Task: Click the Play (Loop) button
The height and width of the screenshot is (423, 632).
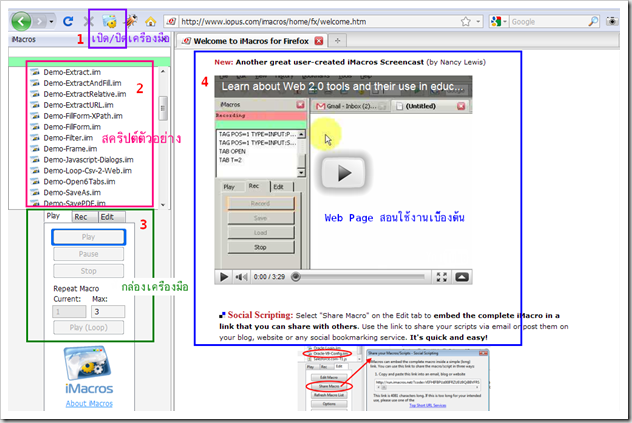Action: [88, 327]
